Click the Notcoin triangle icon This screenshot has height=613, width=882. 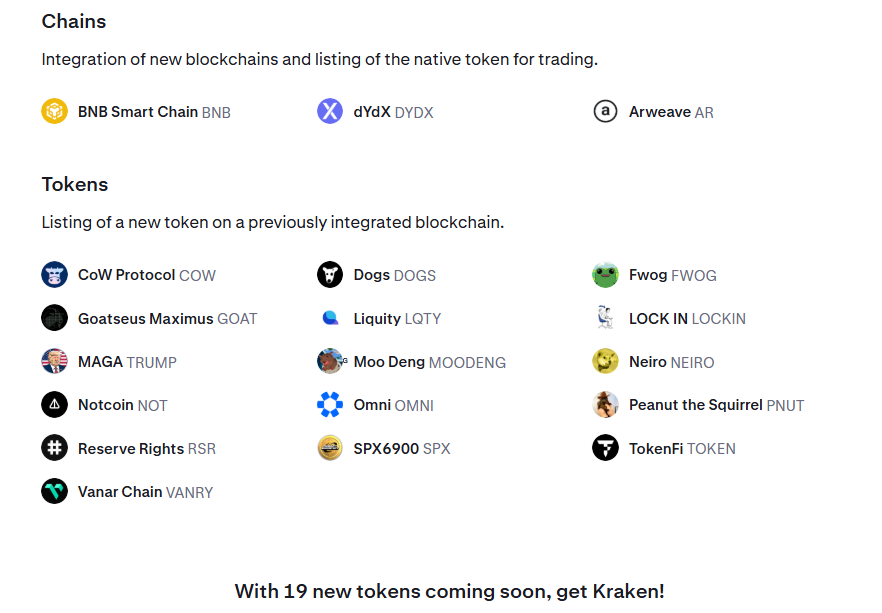54,405
